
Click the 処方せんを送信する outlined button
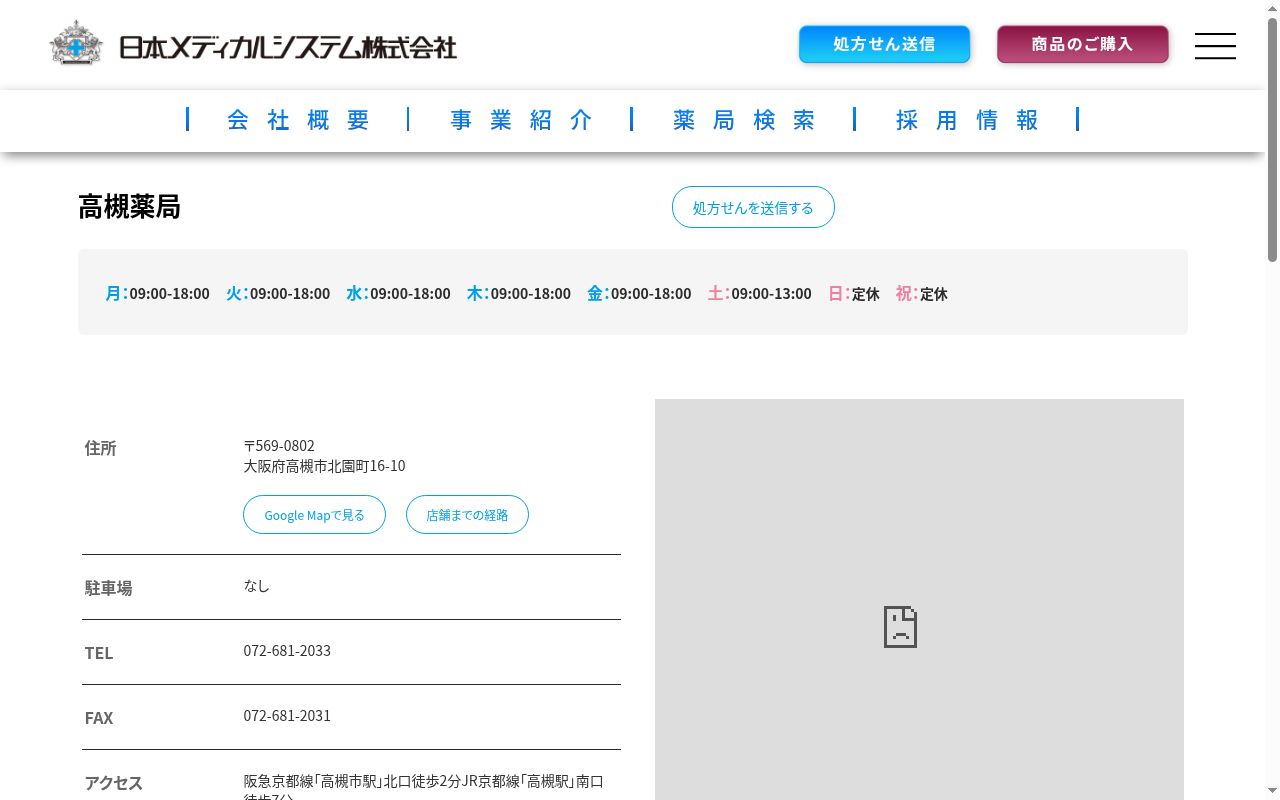coord(753,207)
